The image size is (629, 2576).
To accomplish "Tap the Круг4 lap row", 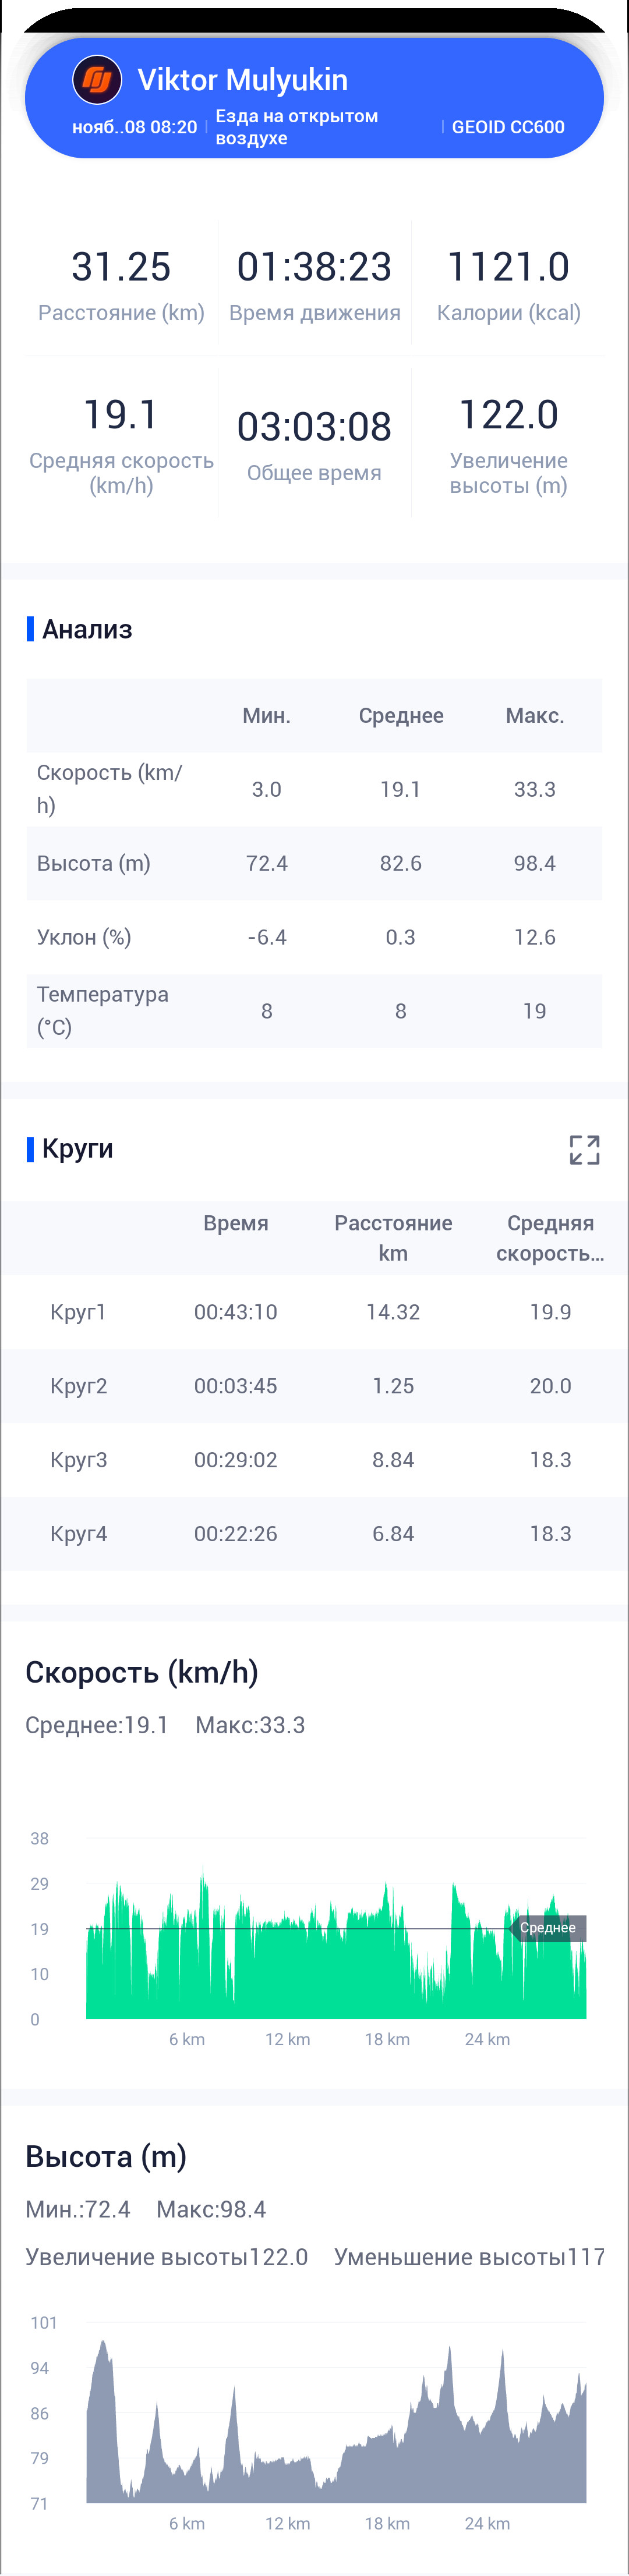I will pos(314,1534).
